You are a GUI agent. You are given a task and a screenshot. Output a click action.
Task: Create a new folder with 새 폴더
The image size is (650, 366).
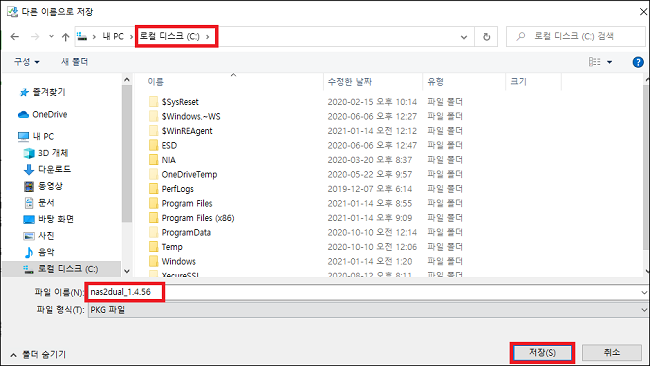point(75,62)
